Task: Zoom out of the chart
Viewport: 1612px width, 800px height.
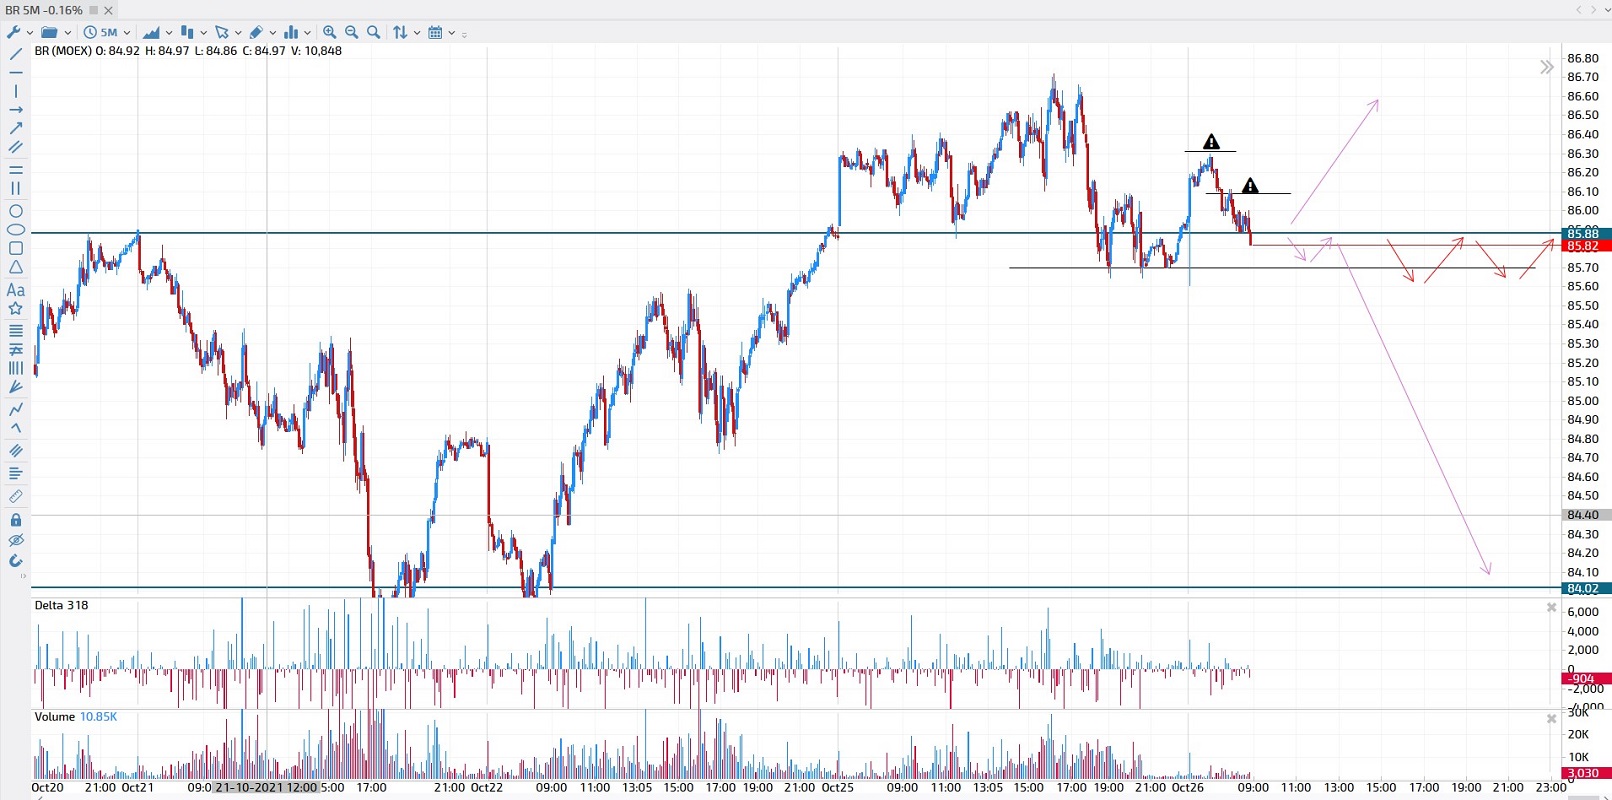Action: coord(351,32)
